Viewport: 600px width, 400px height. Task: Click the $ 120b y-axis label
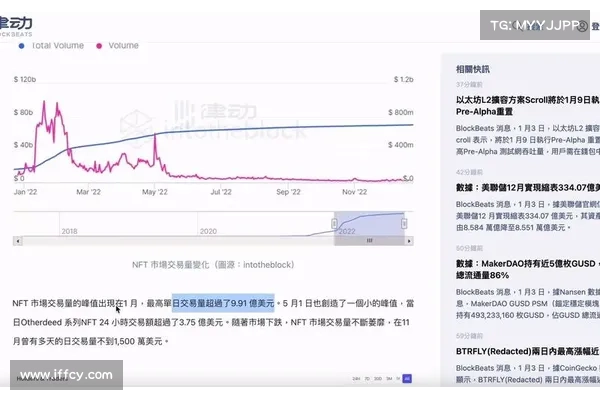point(25,79)
